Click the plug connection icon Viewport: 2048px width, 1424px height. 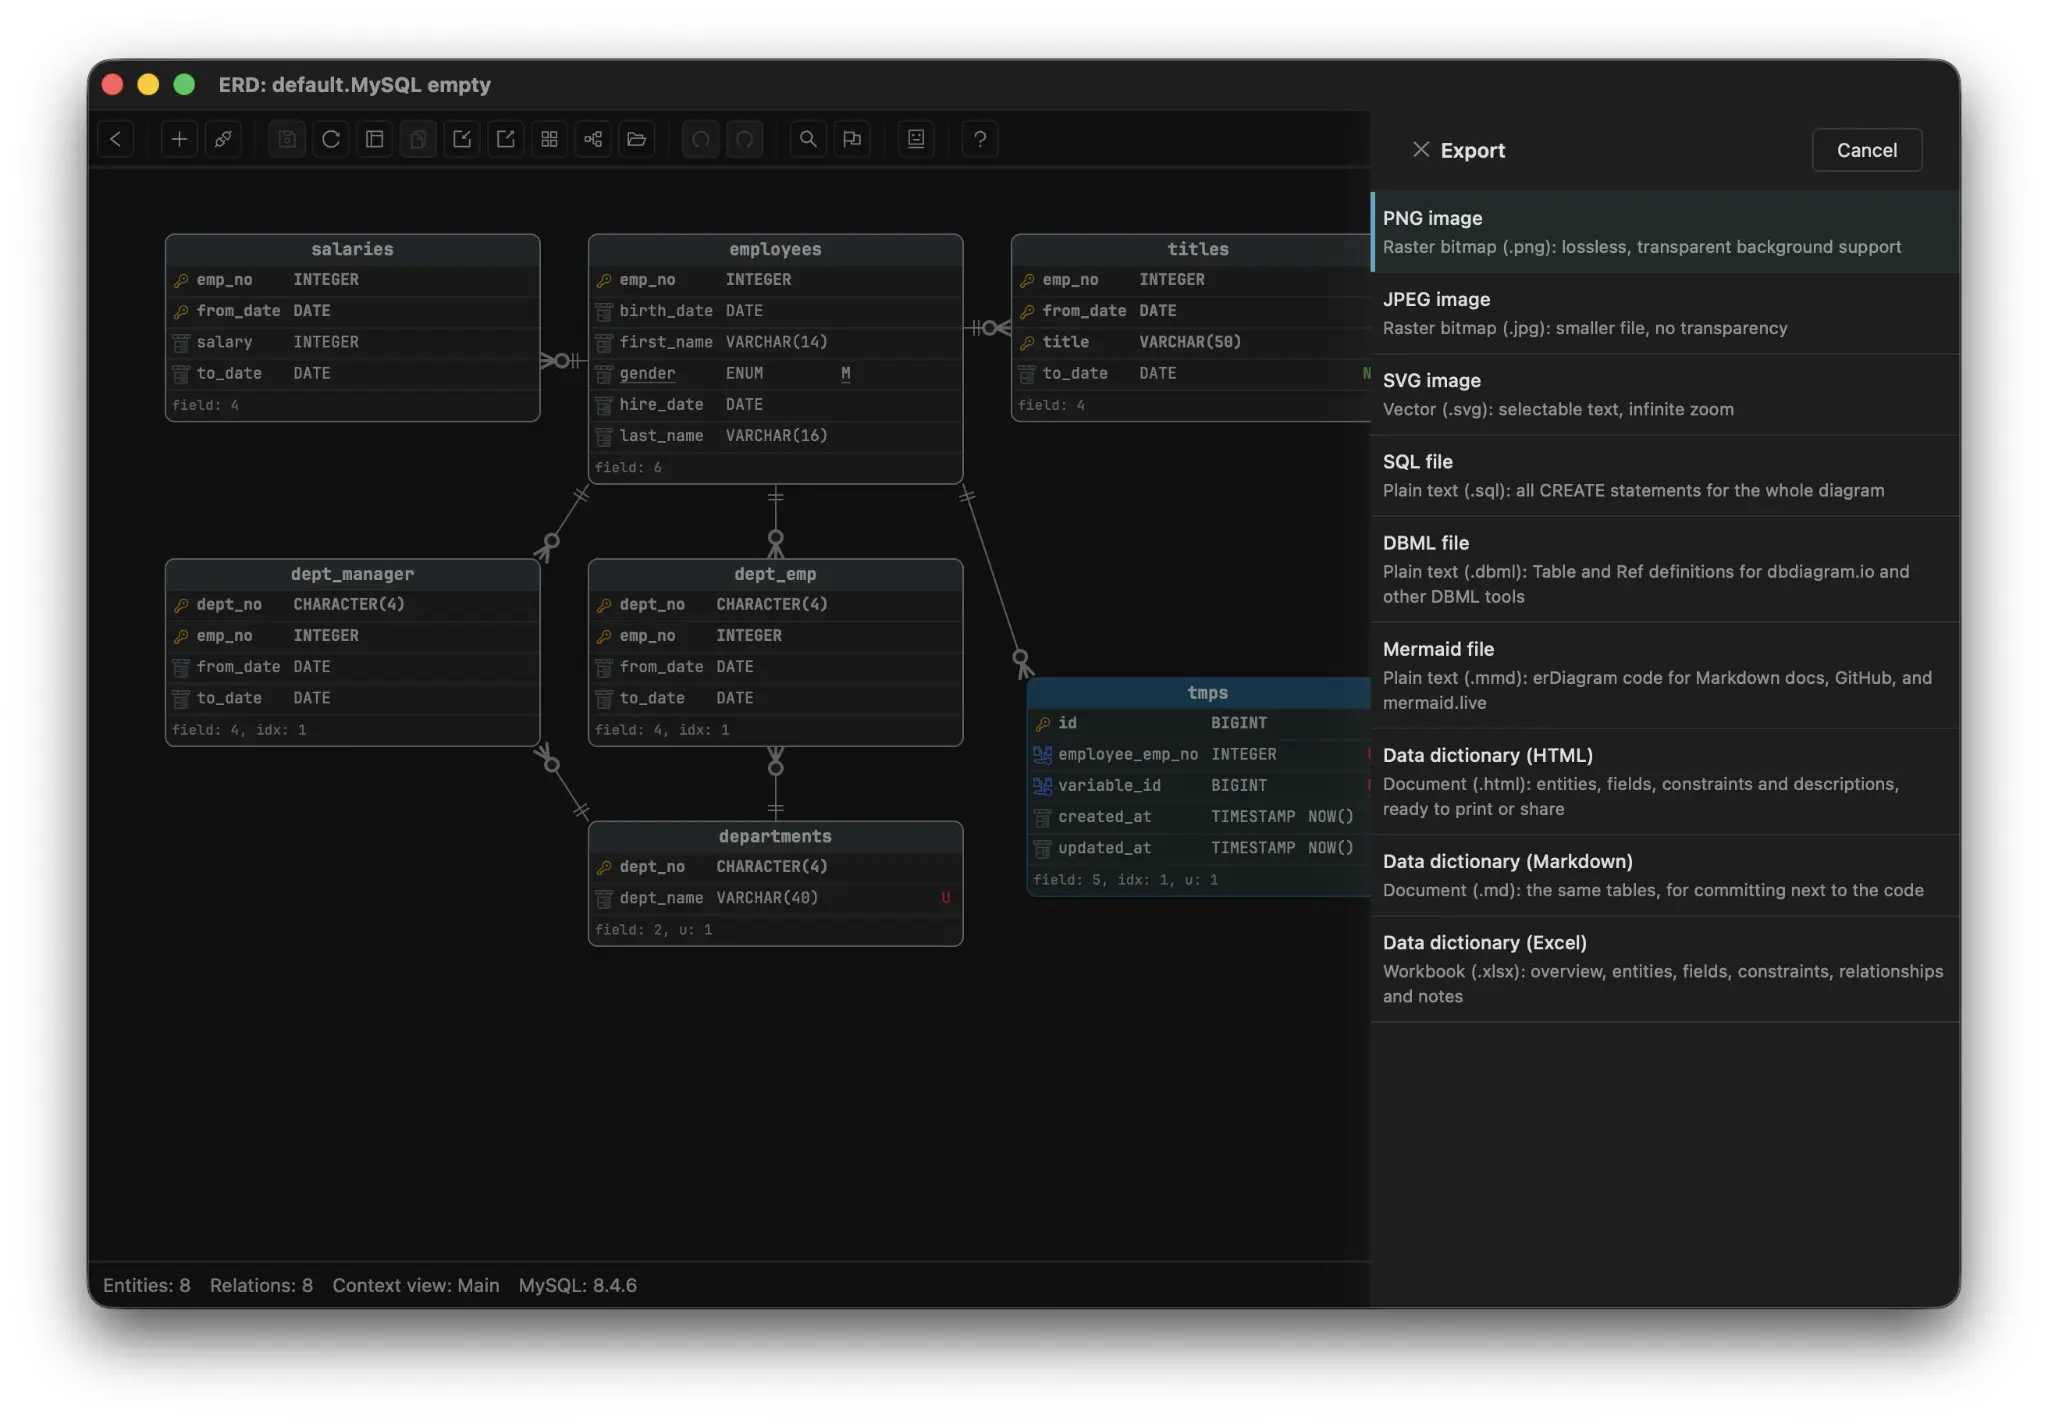[223, 139]
